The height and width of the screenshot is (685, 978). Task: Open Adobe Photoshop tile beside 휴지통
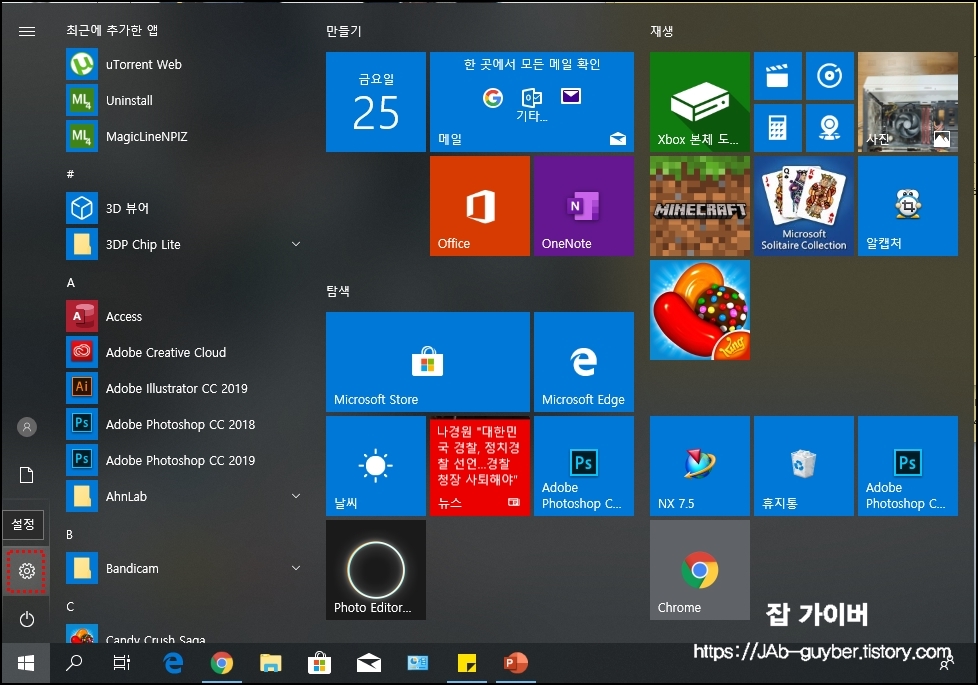point(908,466)
